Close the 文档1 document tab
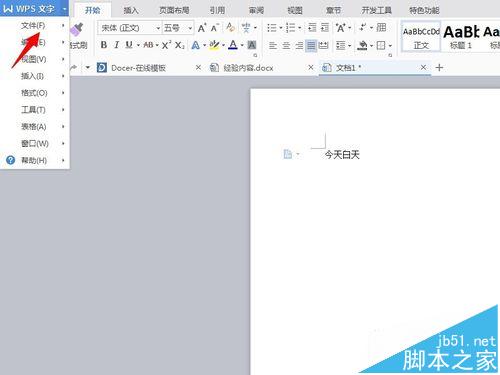The height and width of the screenshot is (375, 500). (423, 68)
